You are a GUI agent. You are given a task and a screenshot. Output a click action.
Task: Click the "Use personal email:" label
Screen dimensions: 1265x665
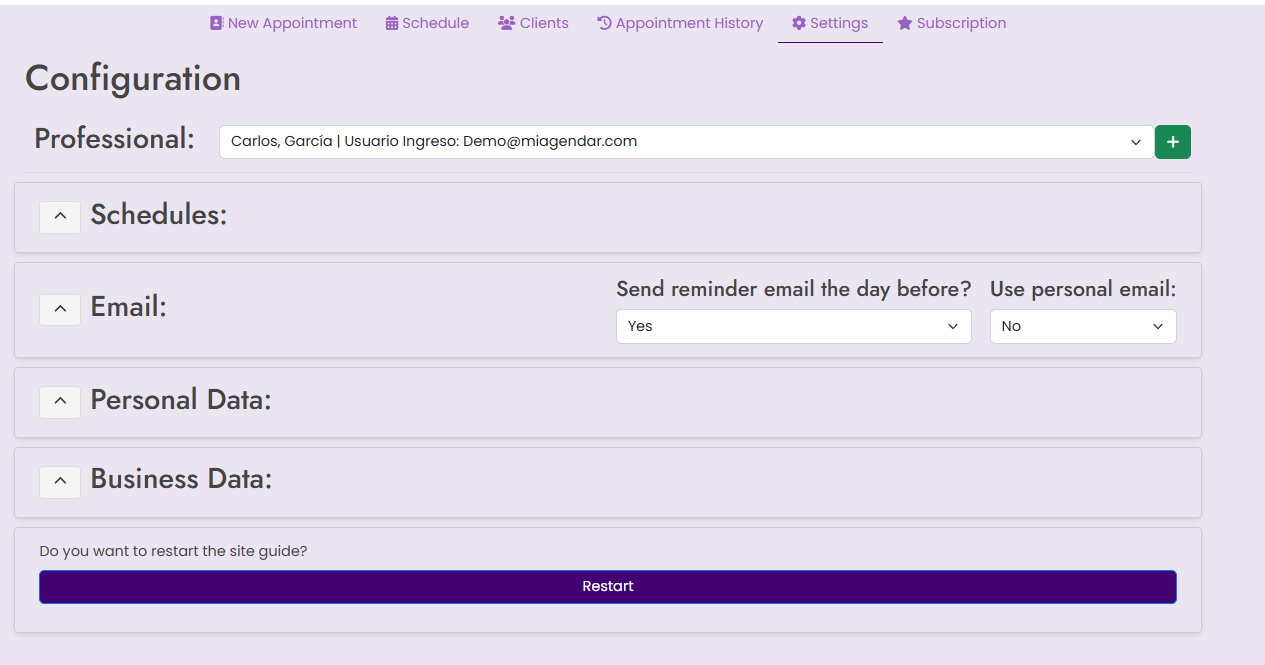pyautogui.click(x=1083, y=289)
